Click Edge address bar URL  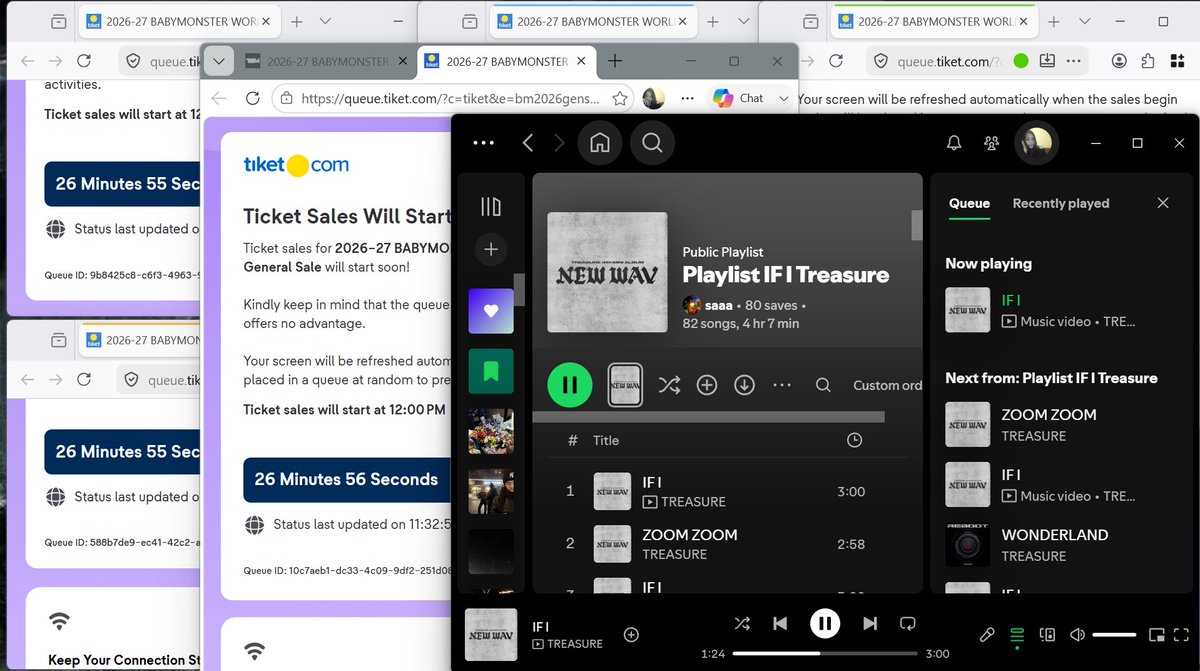450,99
